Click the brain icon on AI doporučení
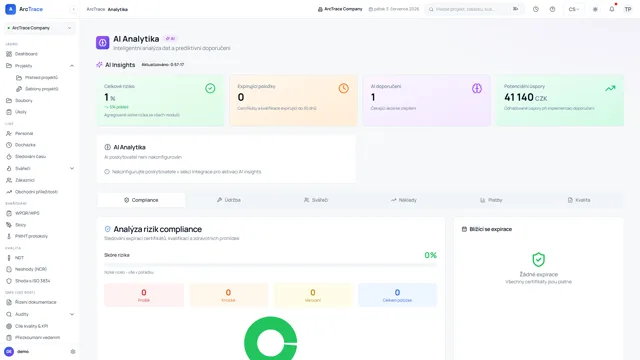This screenshot has width=640, height=360. point(477,88)
